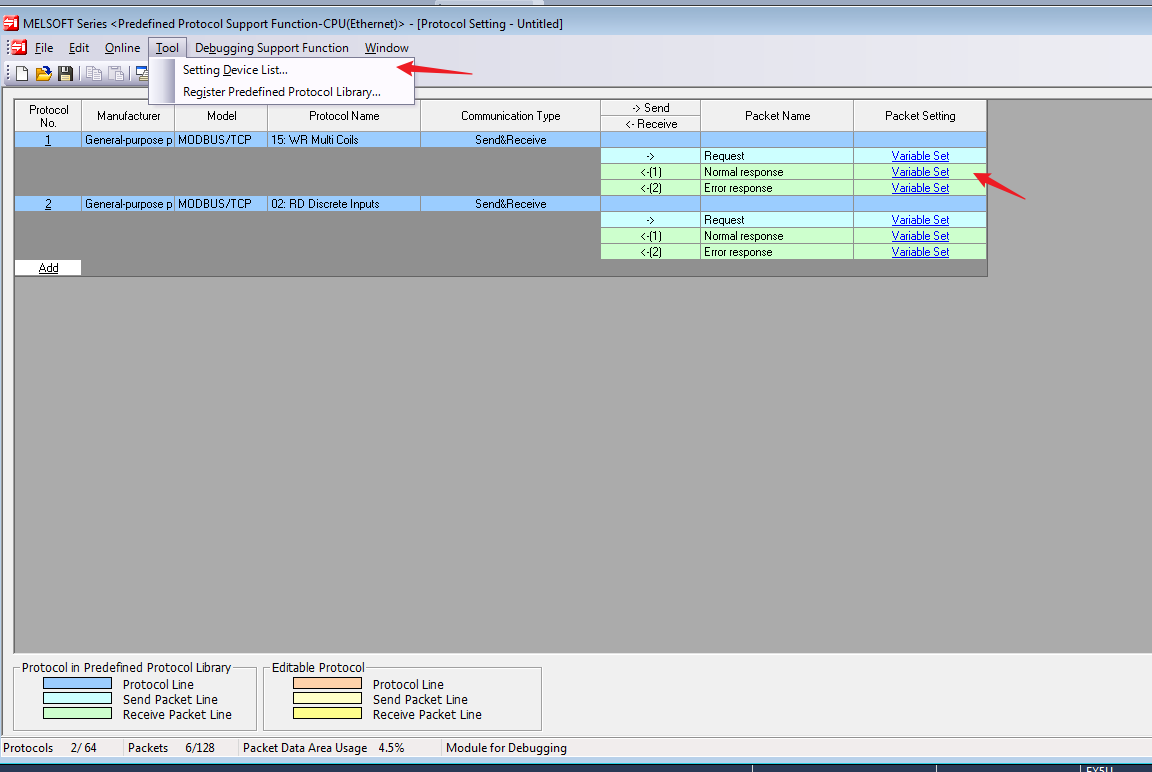Click the New file toolbar icon
This screenshot has width=1152, height=772.
coord(22,73)
